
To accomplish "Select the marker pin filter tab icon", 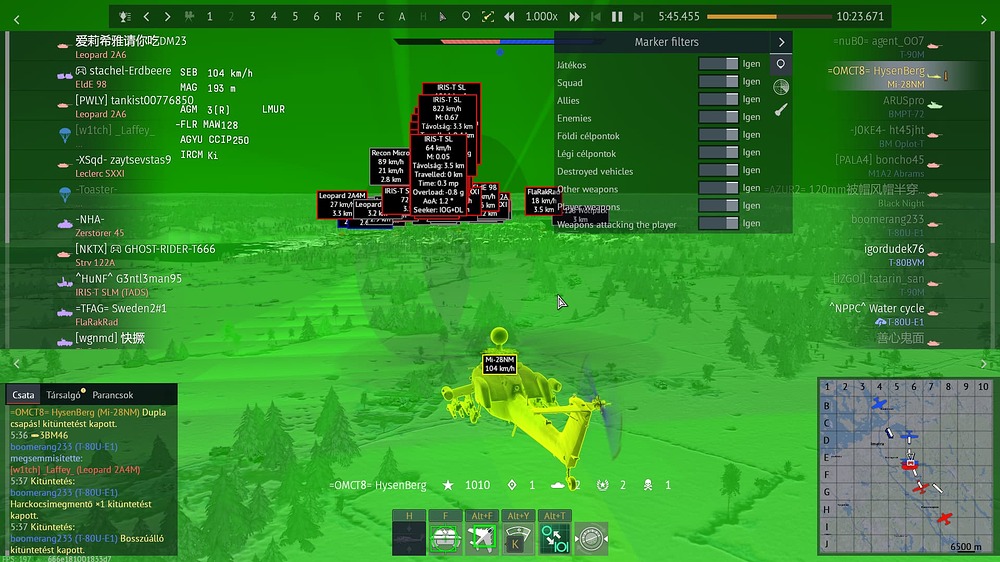I will (781, 64).
